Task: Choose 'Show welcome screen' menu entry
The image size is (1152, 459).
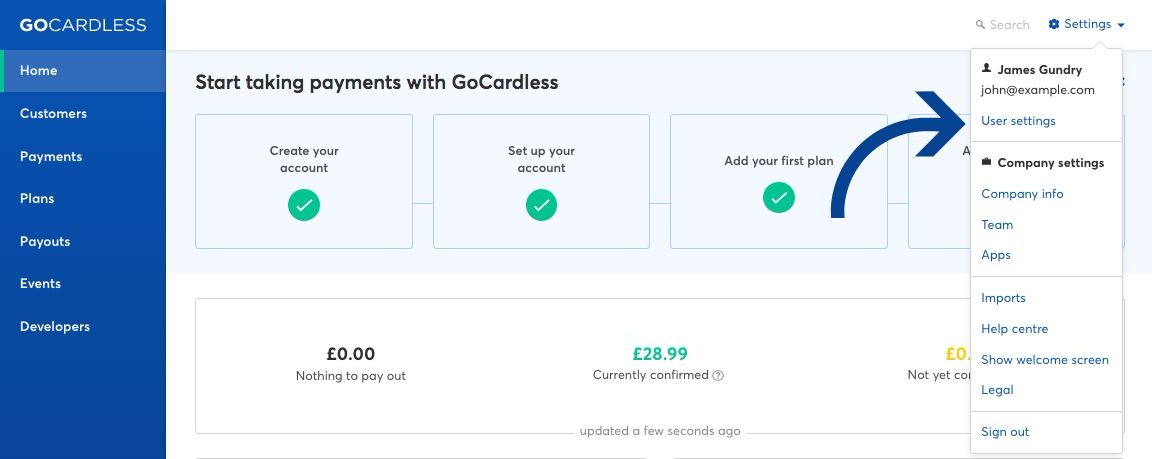Action: pyautogui.click(x=1045, y=360)
